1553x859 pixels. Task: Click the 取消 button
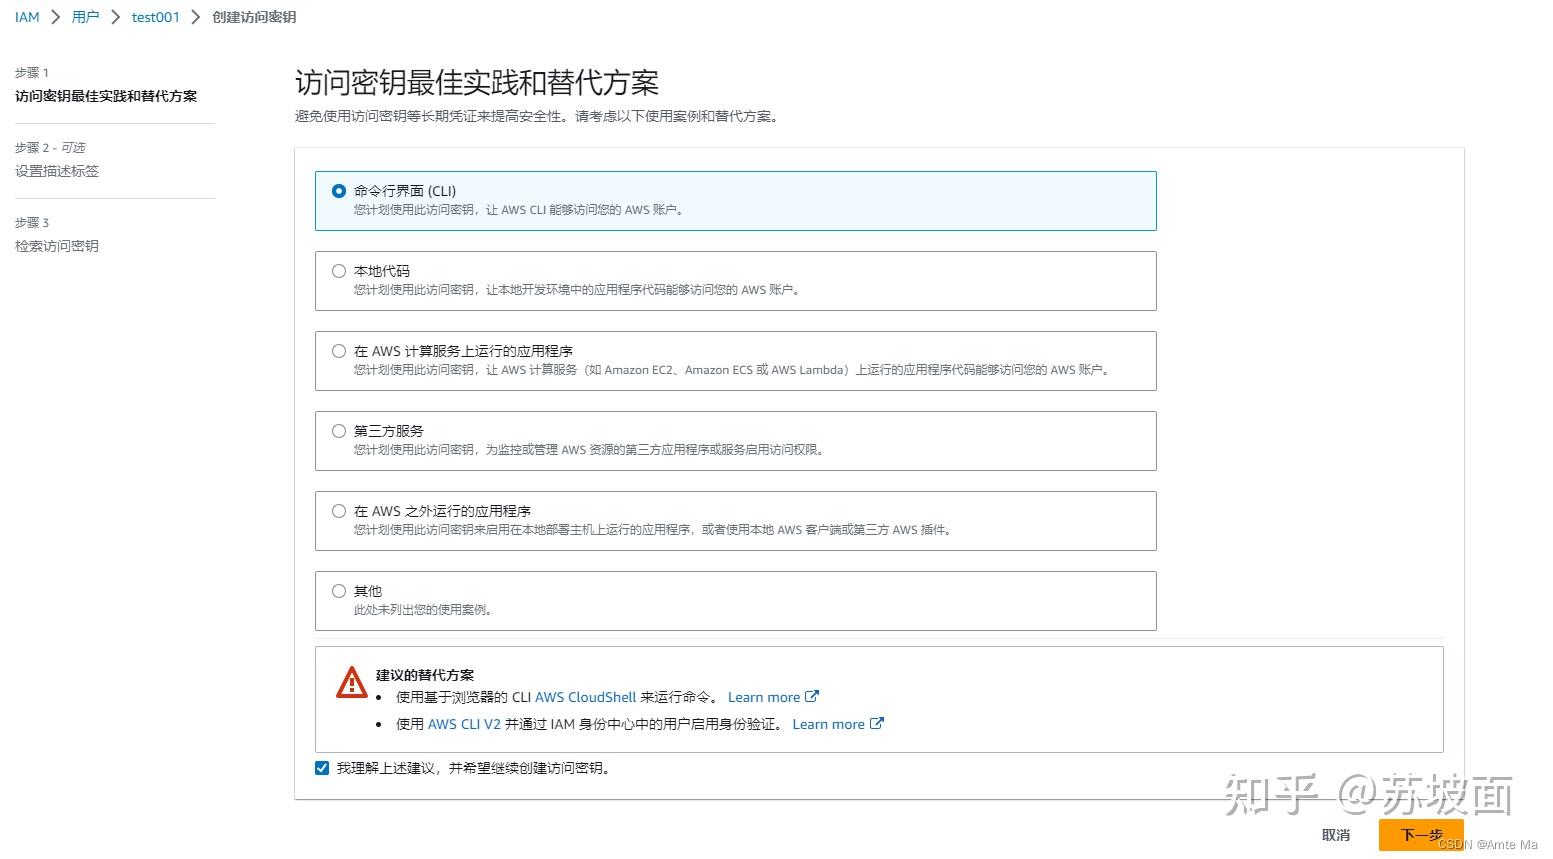click(x=1336, y=835)
